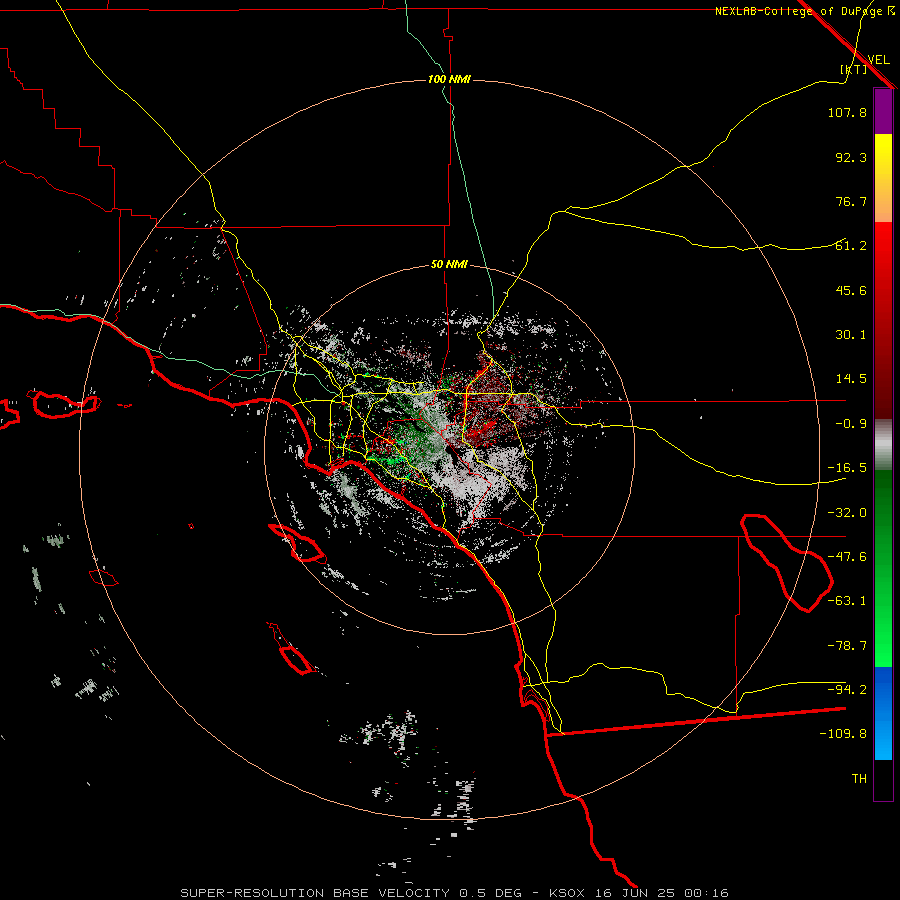Click the -16.5 velocity scale value
The height and width of the screenshot is (900, 900).
pyautogui.click(x=847, y=468)
